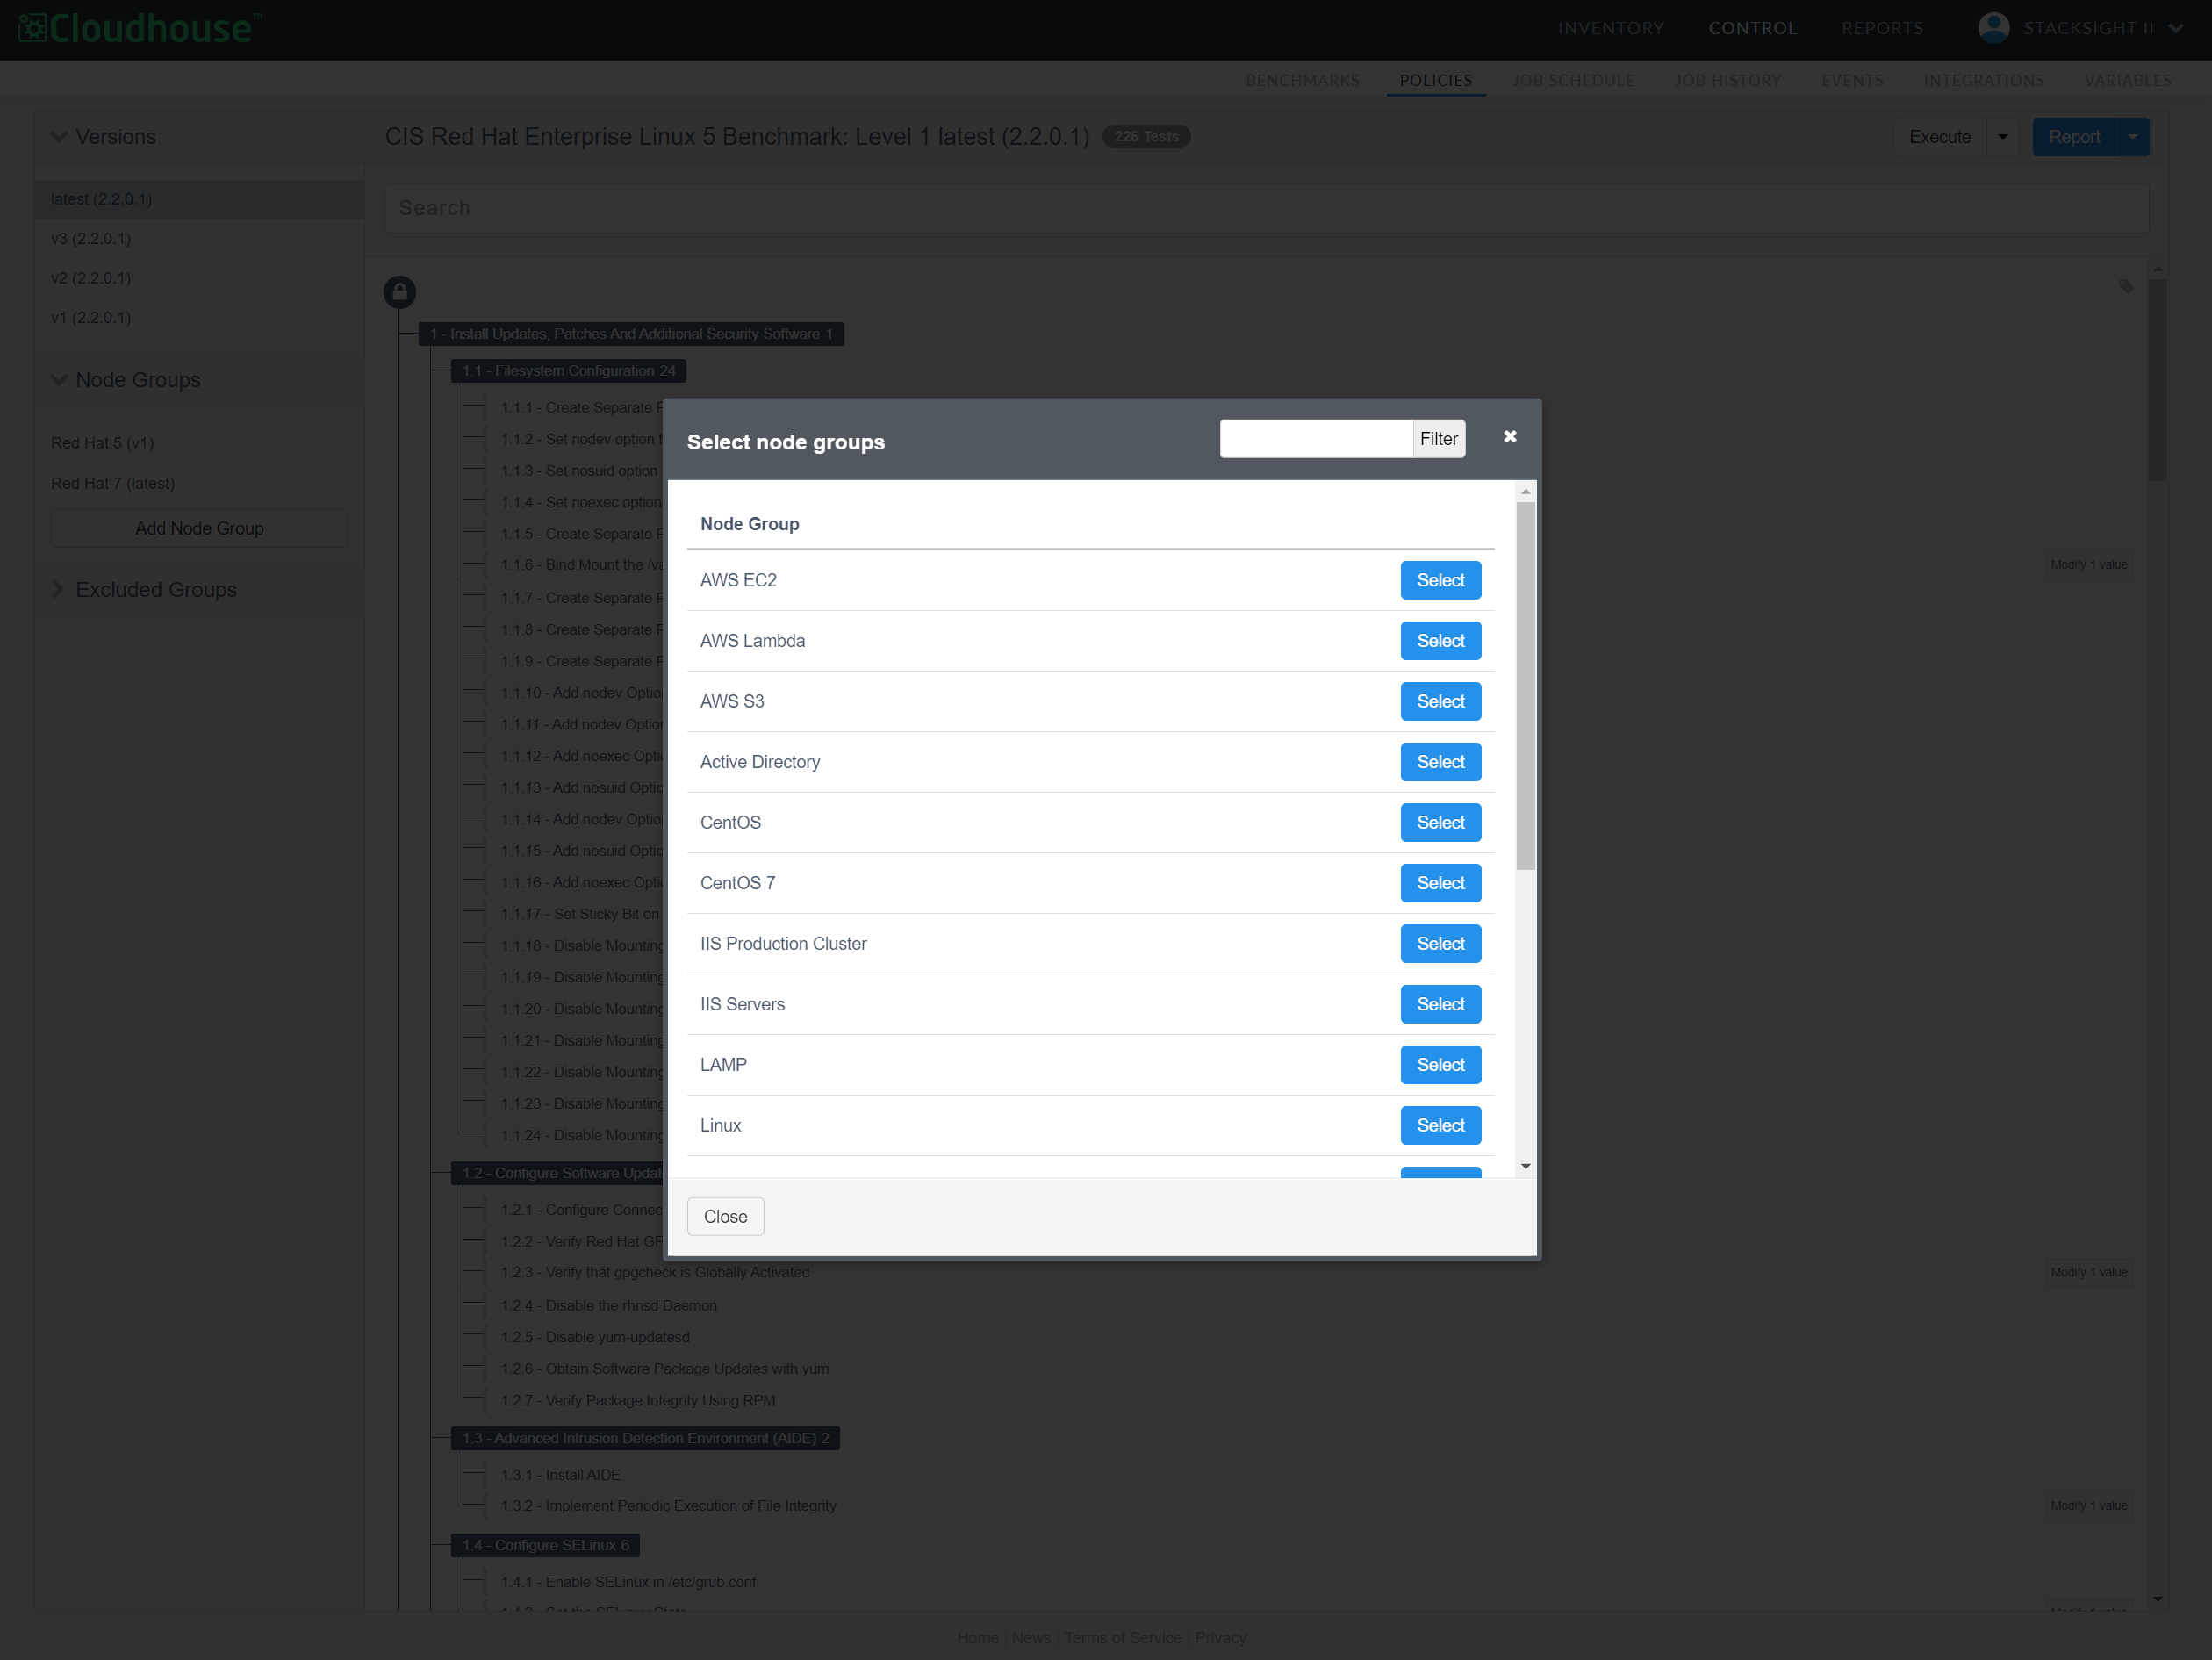Click tree node 1.3 - Advanced Intrusion Detection Environment
2212x1660 pixels.
tap(645, 1438)
